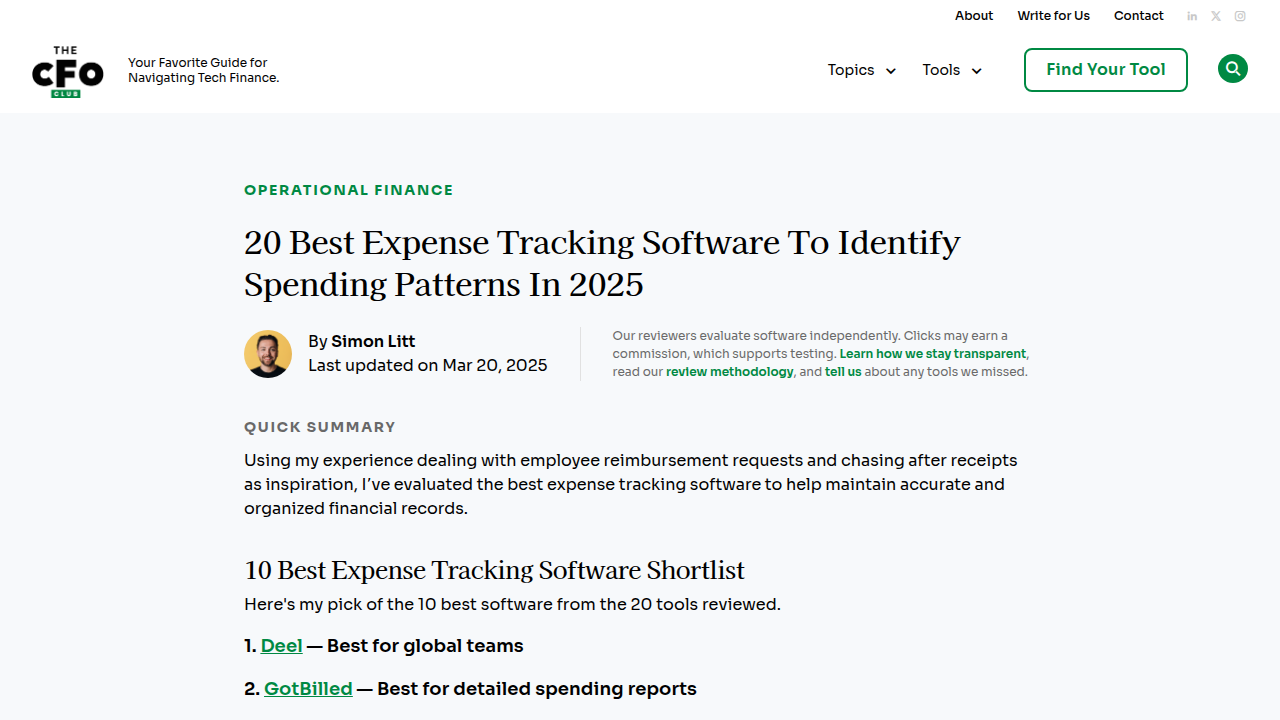Image resolution: width=1280 pixels, height=720 pixels.
Task: Open author Simon Litt's profile
Action: tap(373, 341)
